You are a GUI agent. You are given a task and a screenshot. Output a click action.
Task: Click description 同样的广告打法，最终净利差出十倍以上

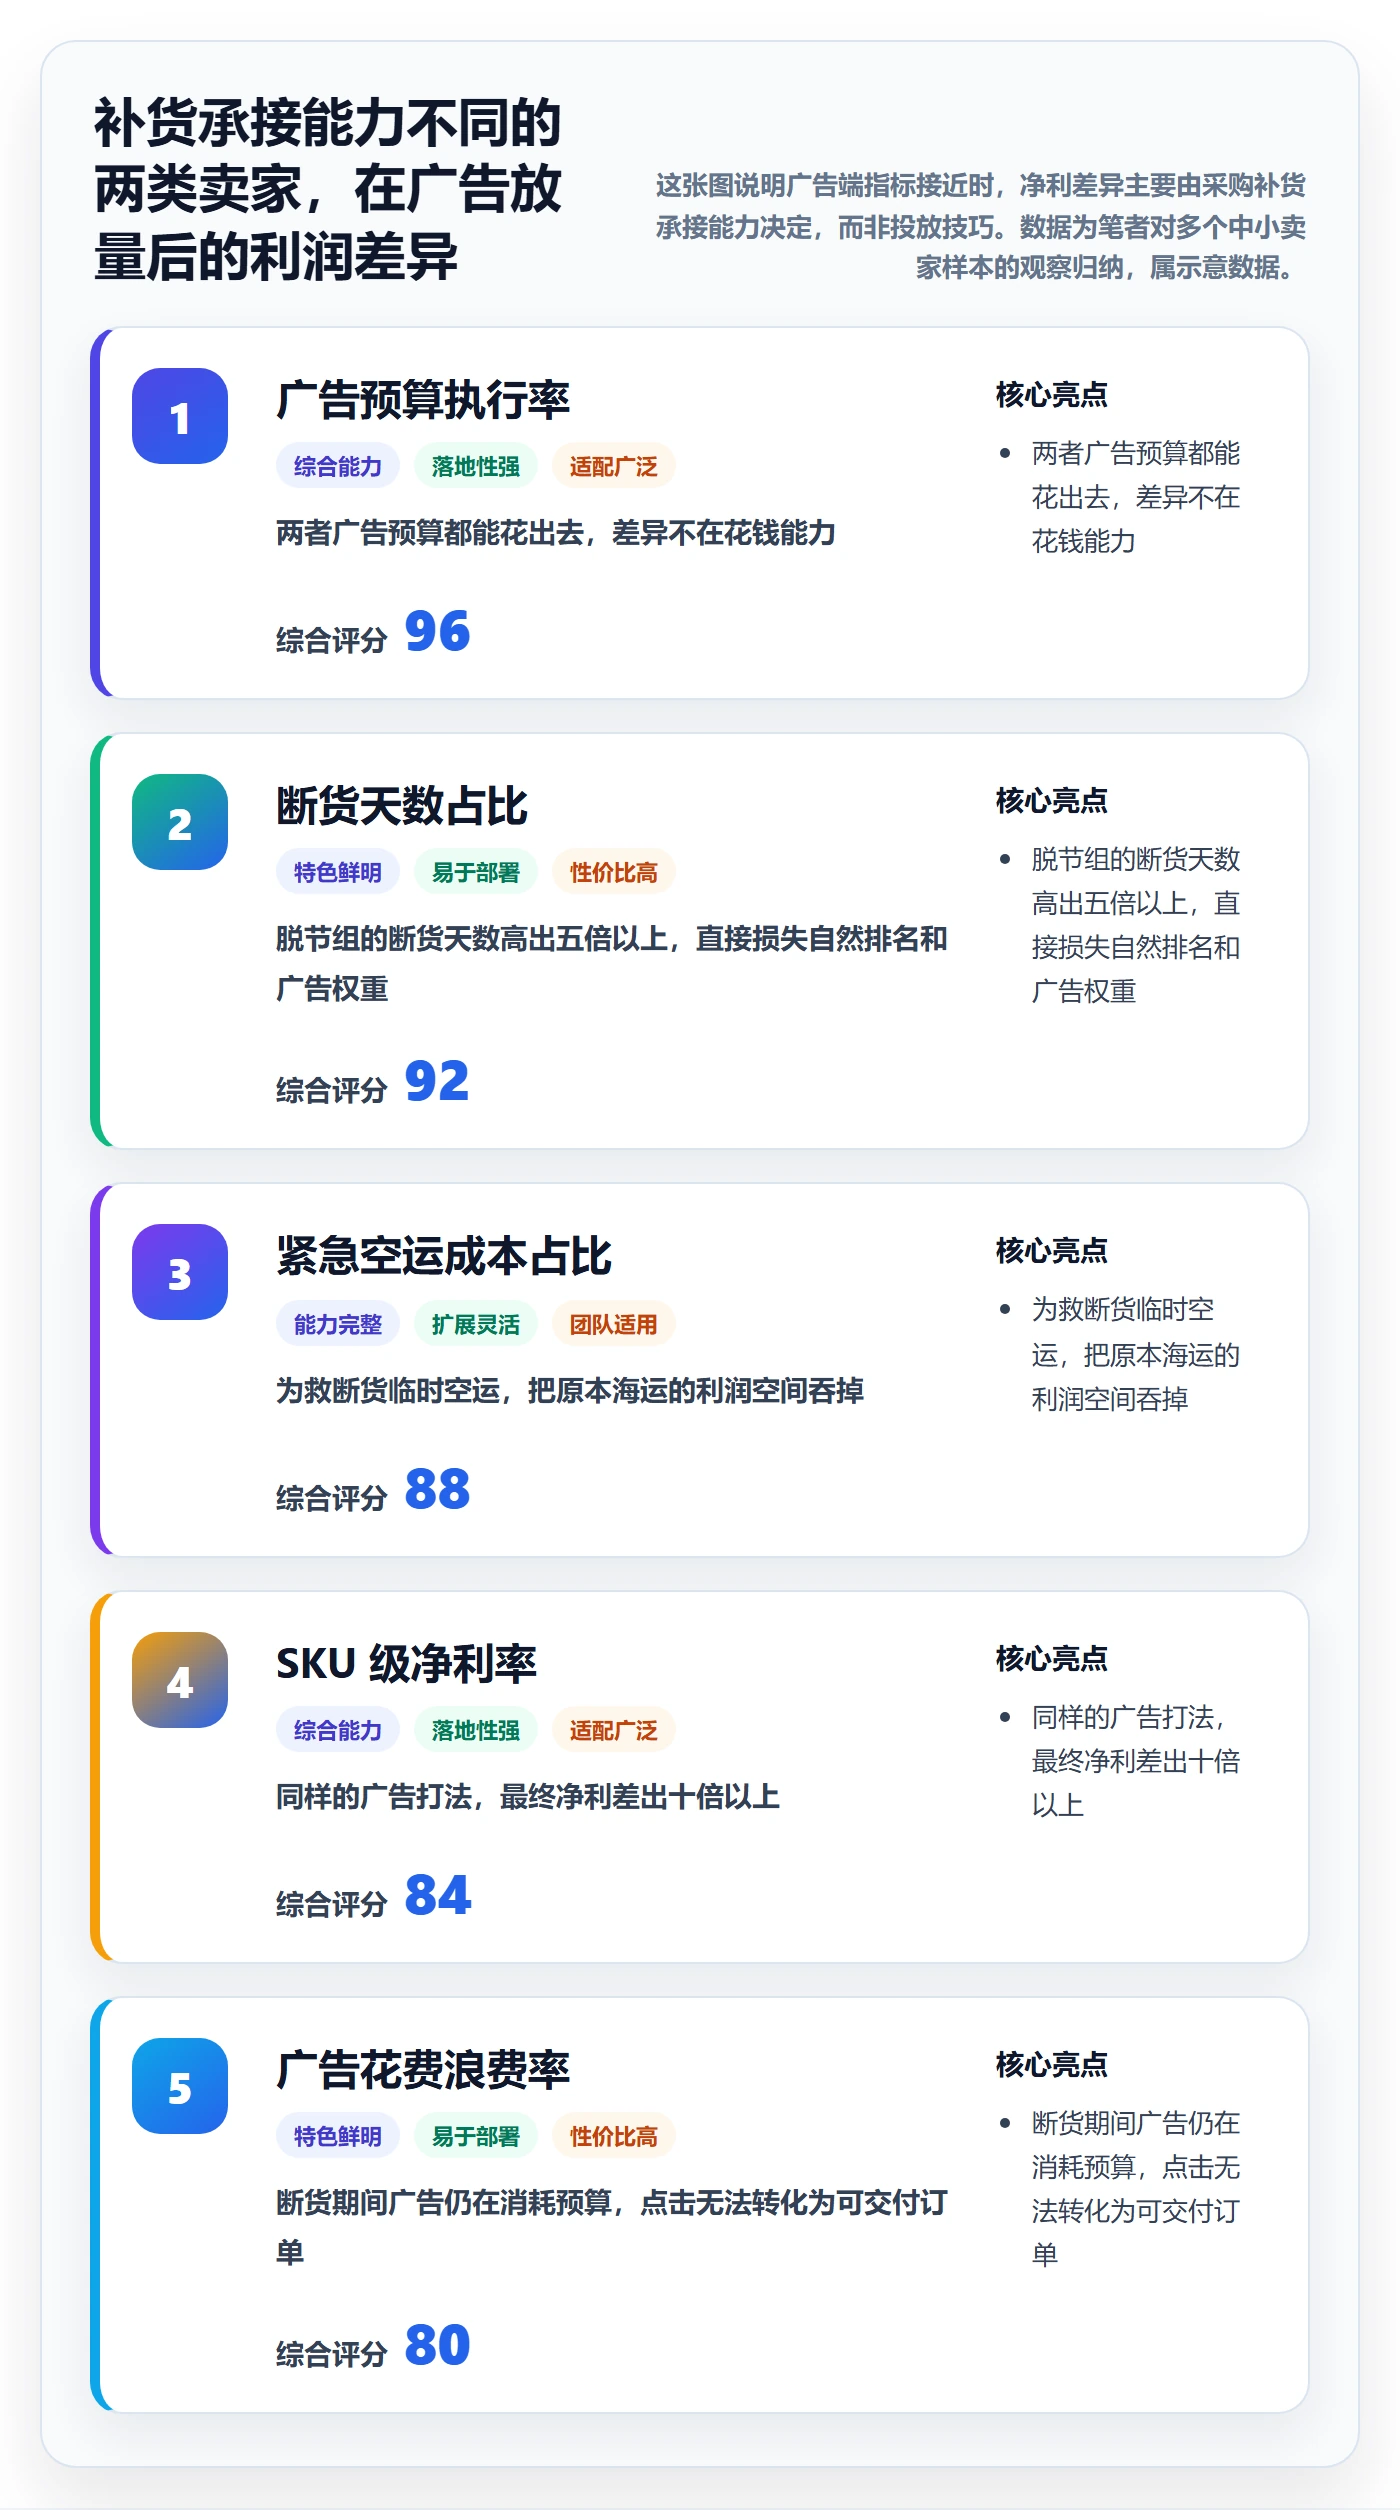click(x=528, y=1797)
